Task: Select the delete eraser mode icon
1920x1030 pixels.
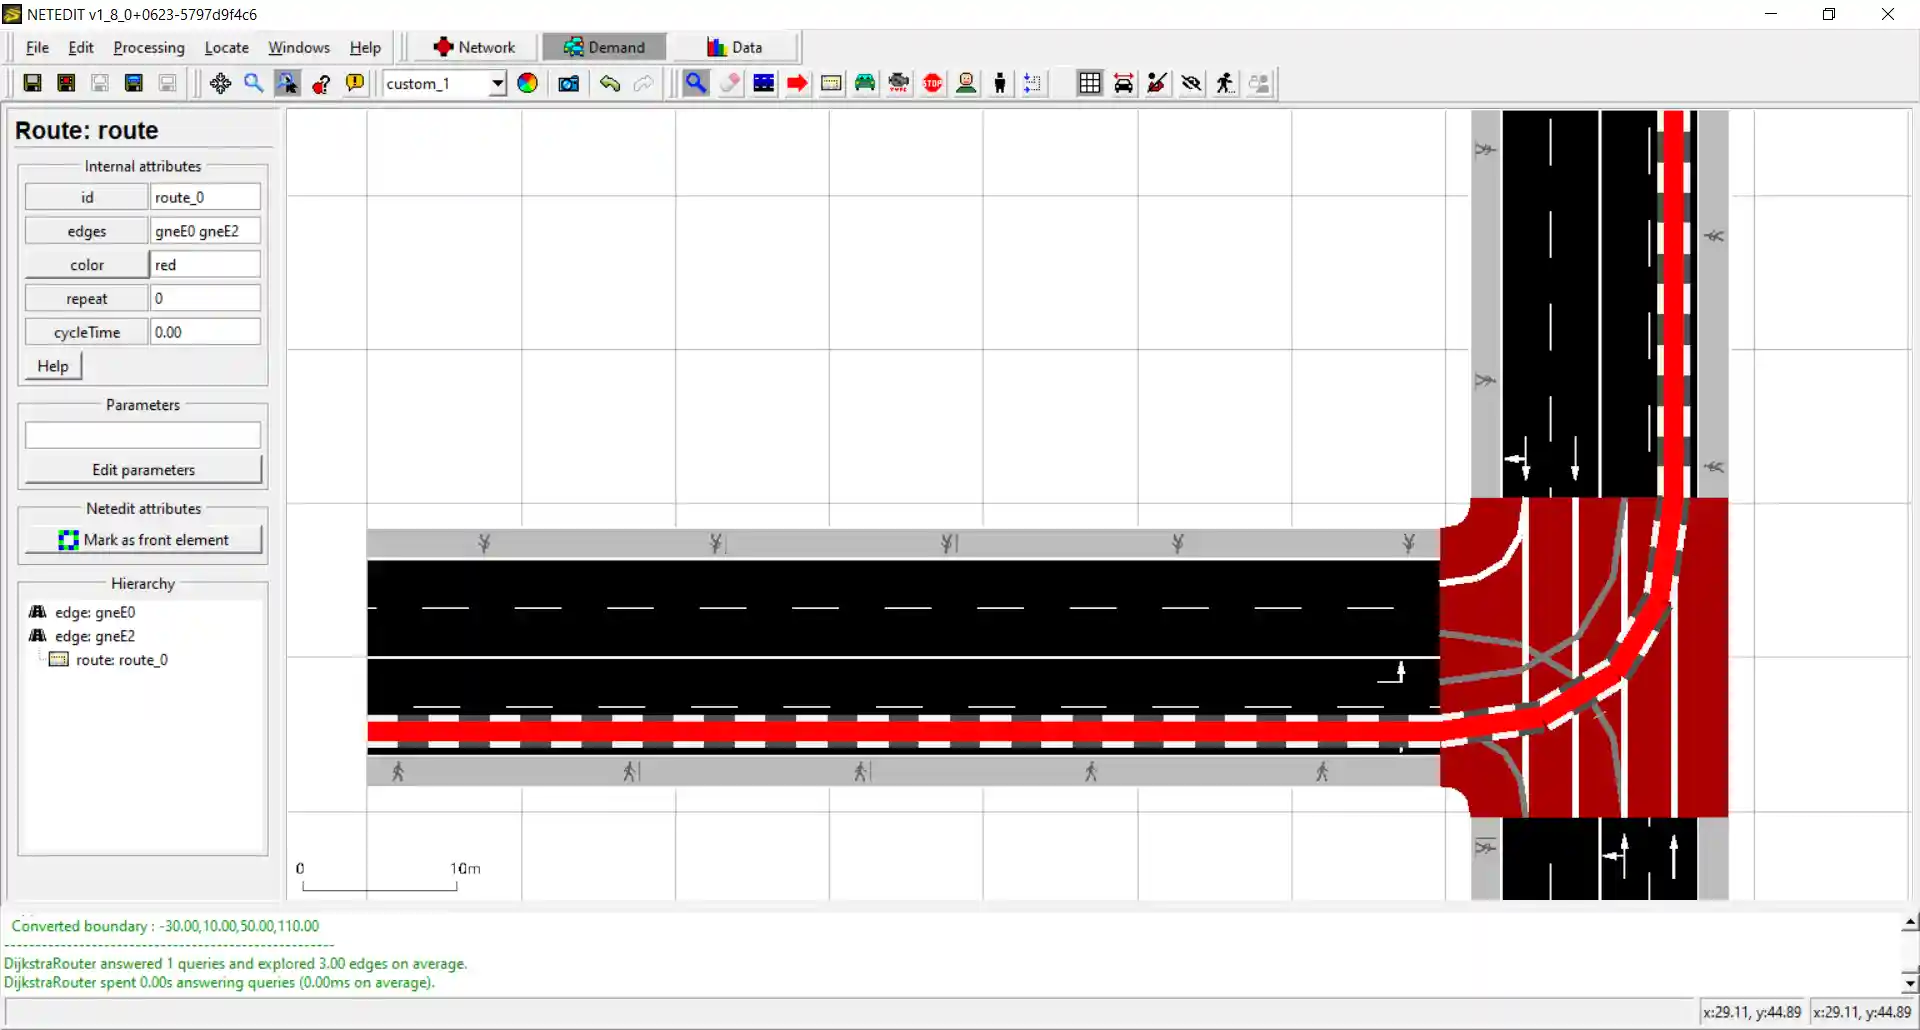Action: pyautogui.click(x=730, y=84)
